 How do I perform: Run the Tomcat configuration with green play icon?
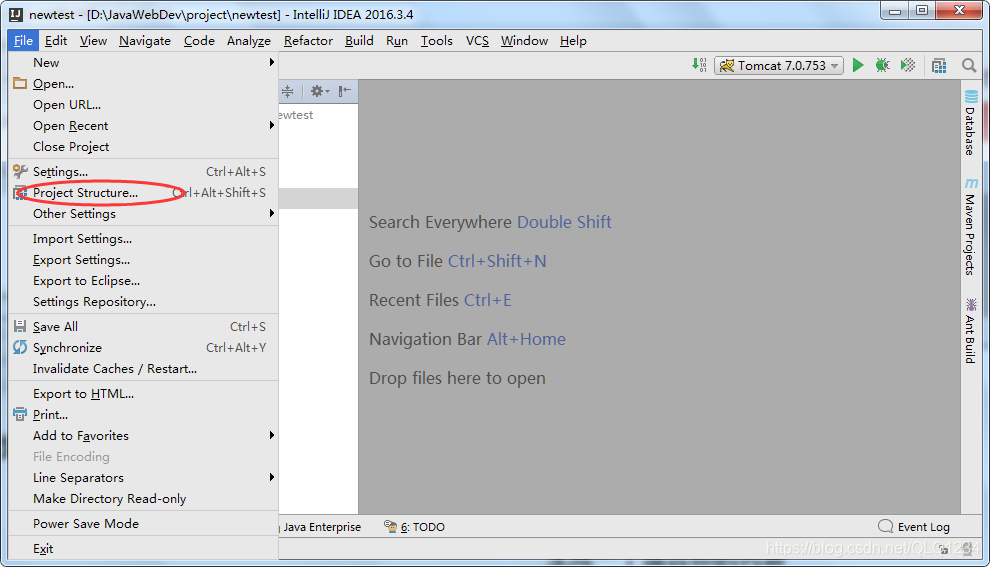[x=857, y=65]
